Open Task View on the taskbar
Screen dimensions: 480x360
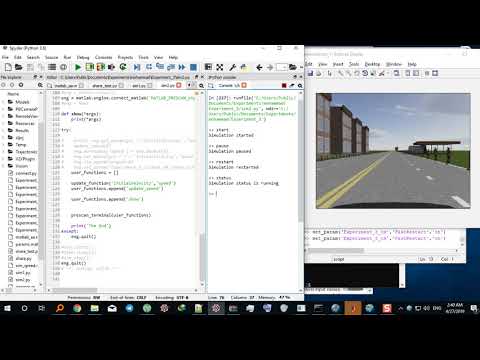click(x=42, y=308)
